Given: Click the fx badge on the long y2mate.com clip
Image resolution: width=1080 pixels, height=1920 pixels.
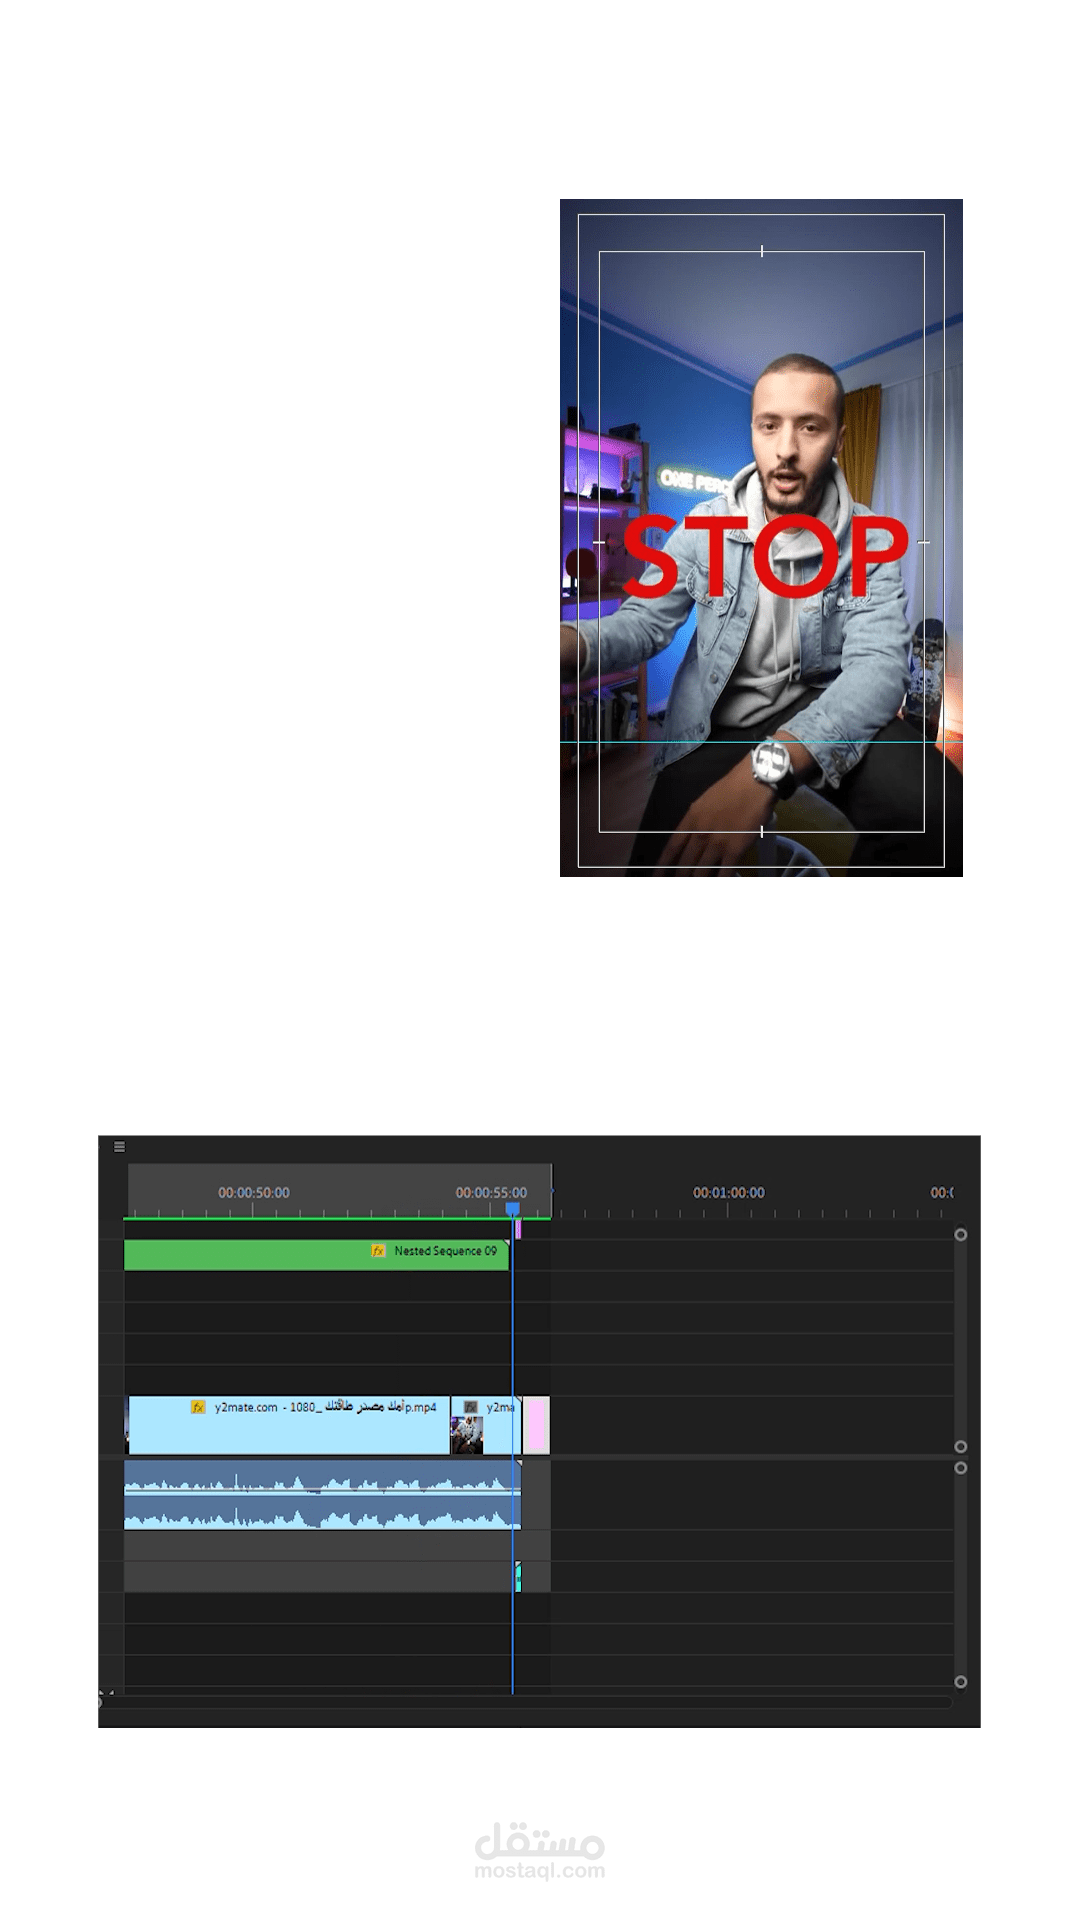Looking at the screenshot, I should point(198,1407).
